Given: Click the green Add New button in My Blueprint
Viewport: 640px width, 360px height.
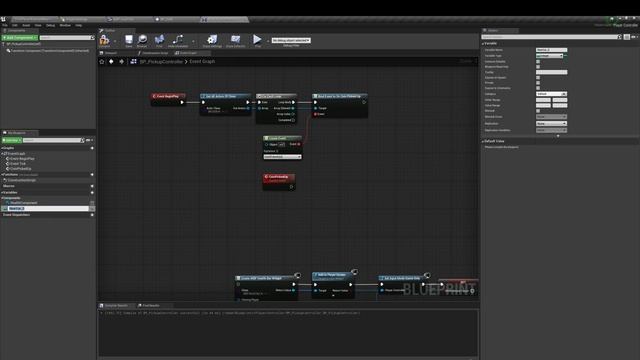Looking at the screenshot, I should [11, 140].
